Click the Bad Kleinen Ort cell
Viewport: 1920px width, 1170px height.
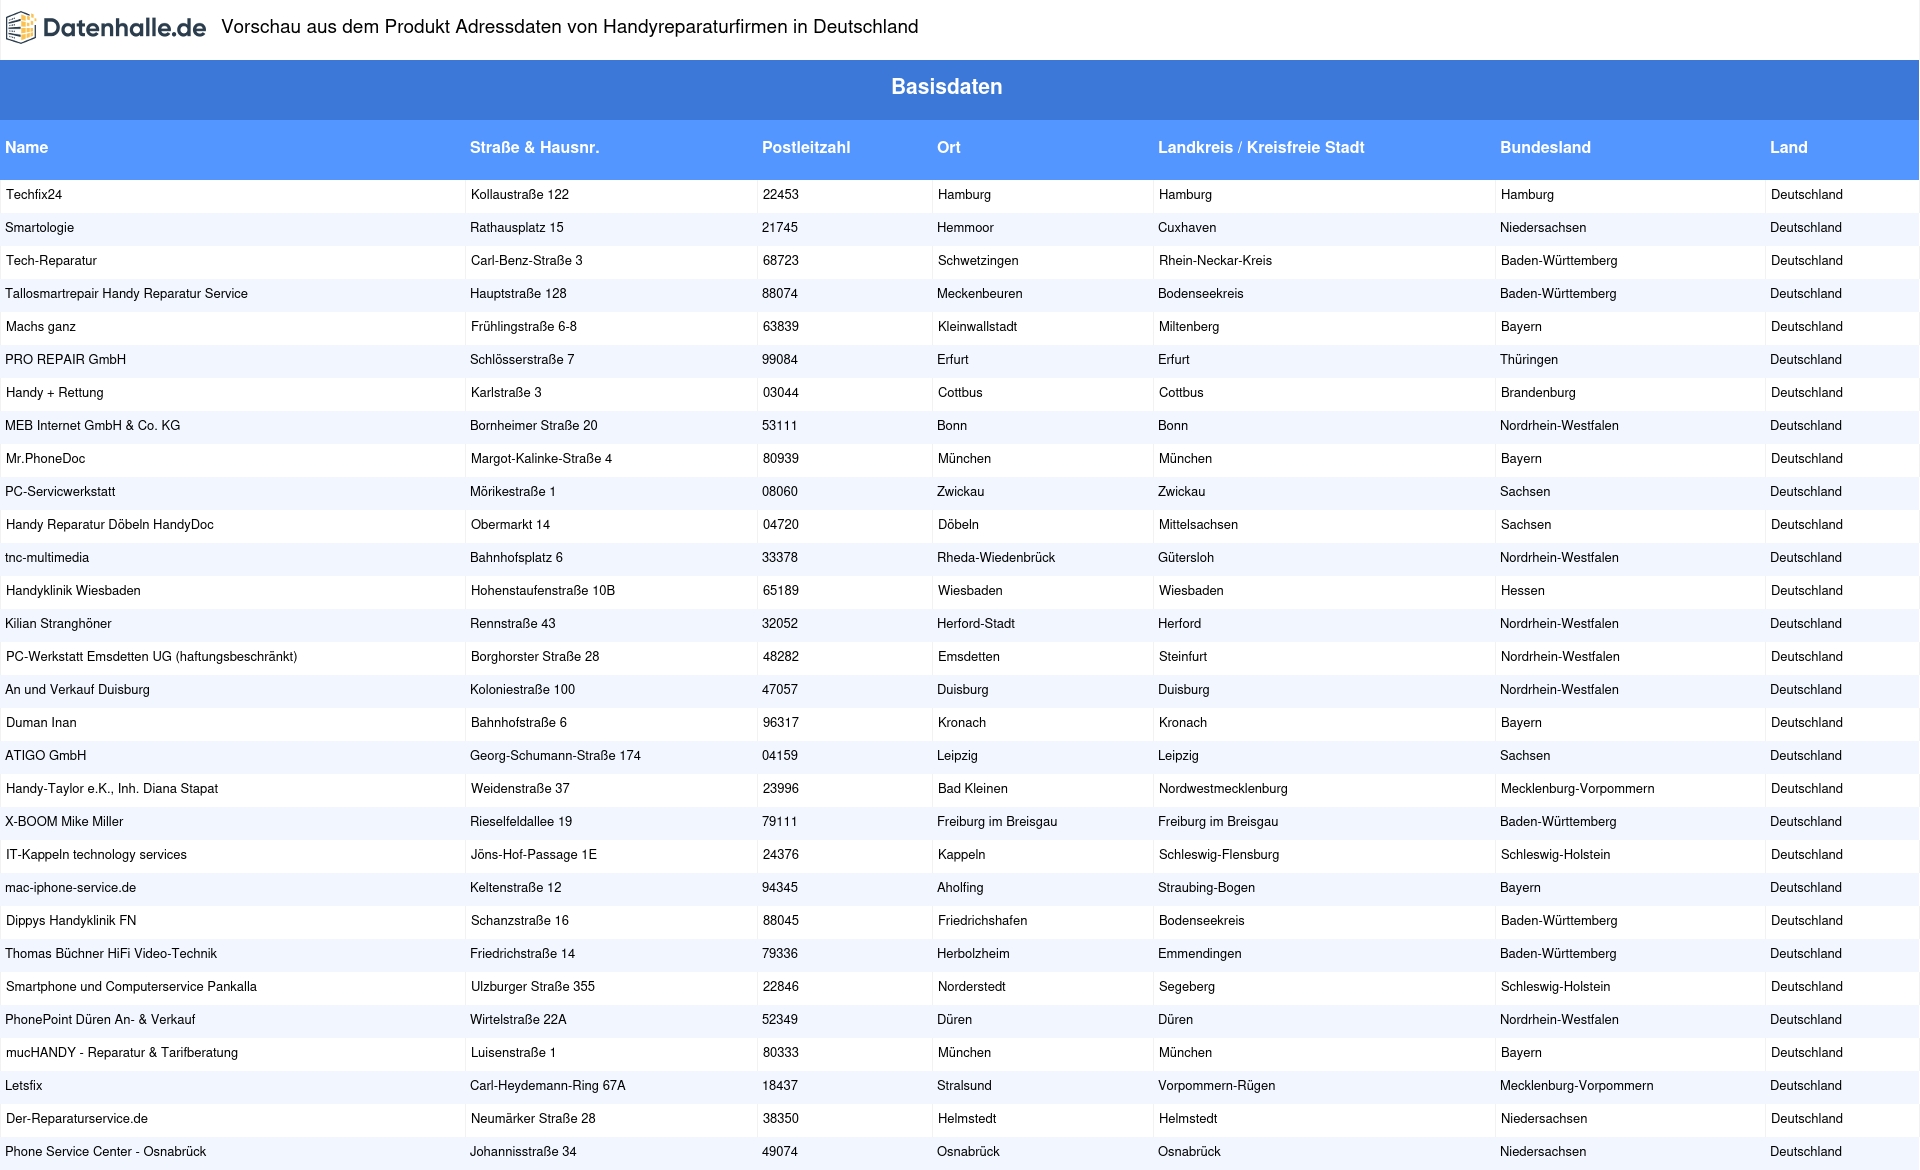click(x=973, y=789)
